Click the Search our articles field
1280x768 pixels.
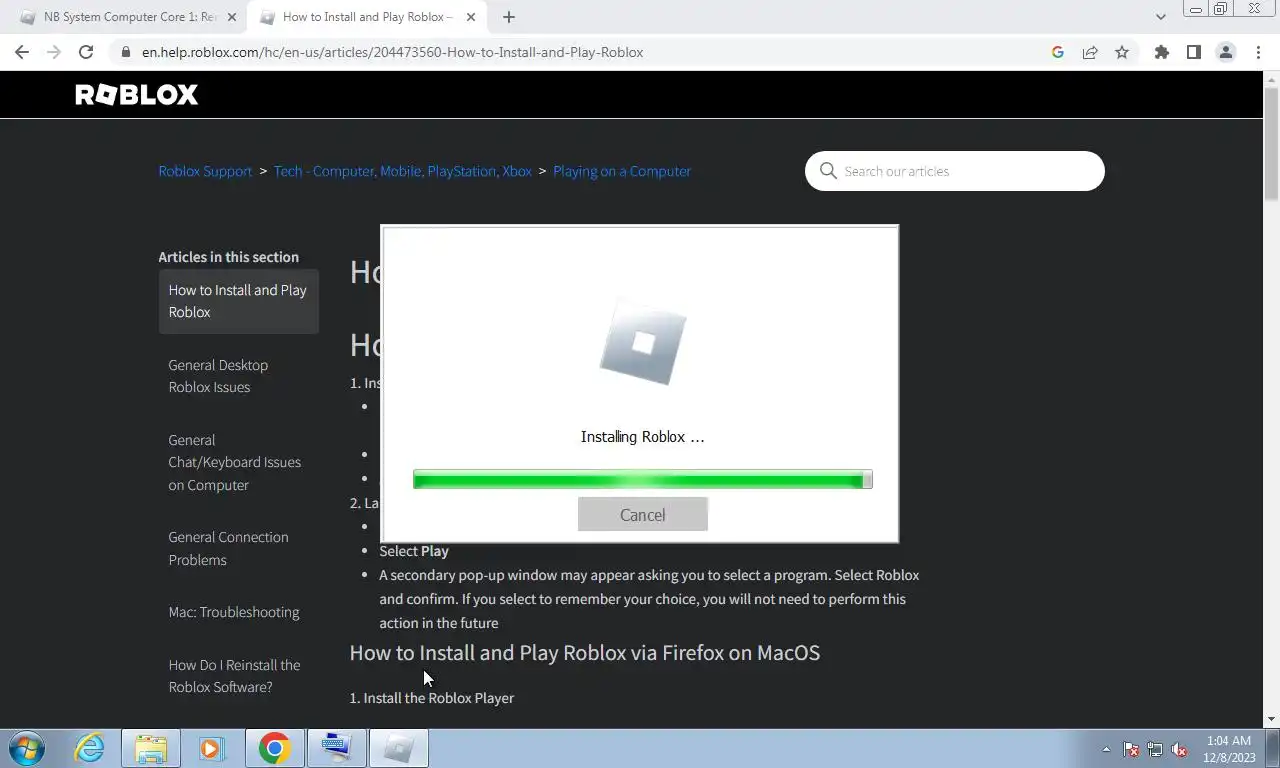(x=955, y=171)
